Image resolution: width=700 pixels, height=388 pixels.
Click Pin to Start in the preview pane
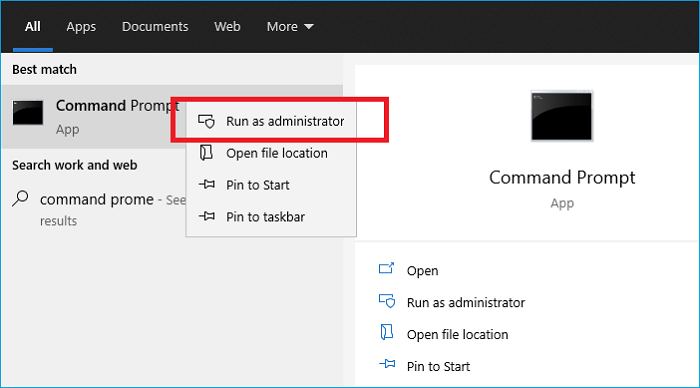438,367
